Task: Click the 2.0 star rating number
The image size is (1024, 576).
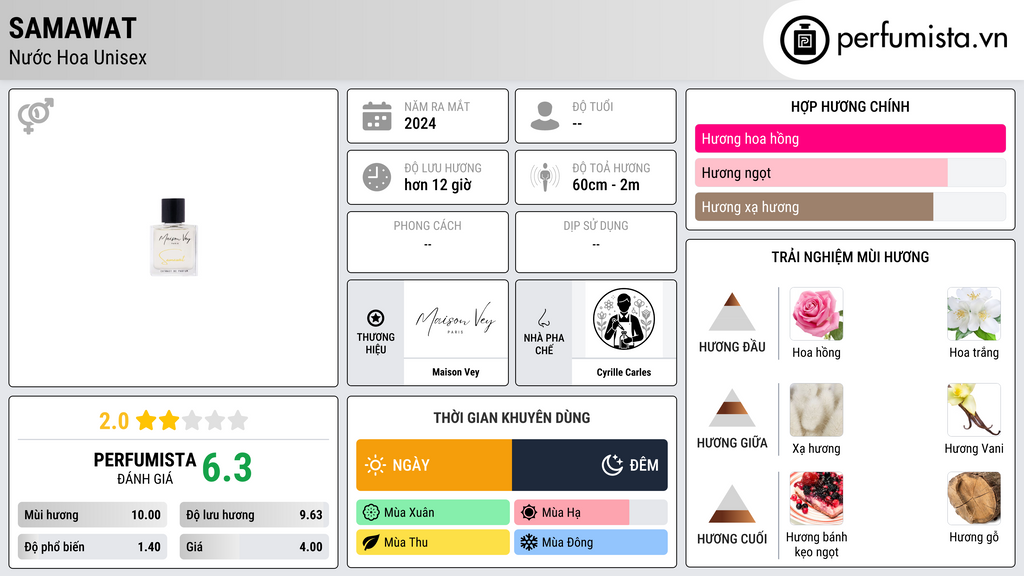Action: coord(114,421)
